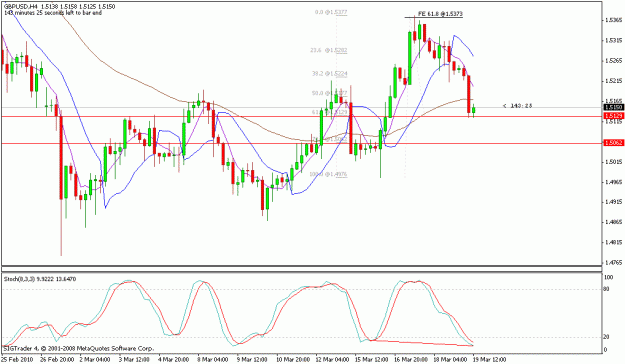The width and height of the screenshot is (625, 364).
Task: Click the '16 Mar 20:00' time axis label
Action: (411, 360)
